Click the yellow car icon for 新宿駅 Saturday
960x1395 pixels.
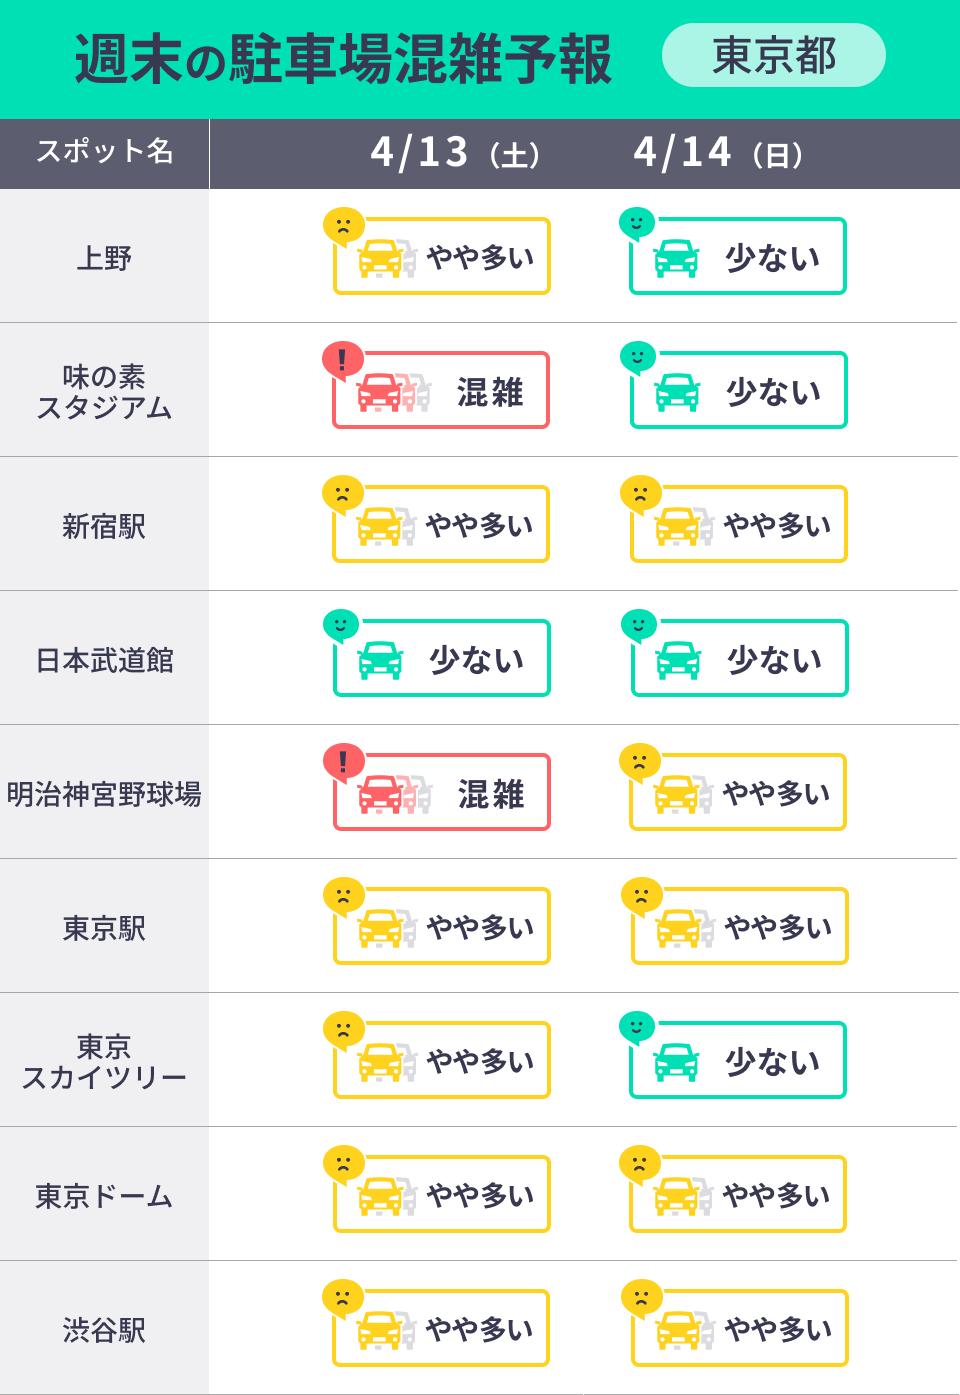point(379,526)
